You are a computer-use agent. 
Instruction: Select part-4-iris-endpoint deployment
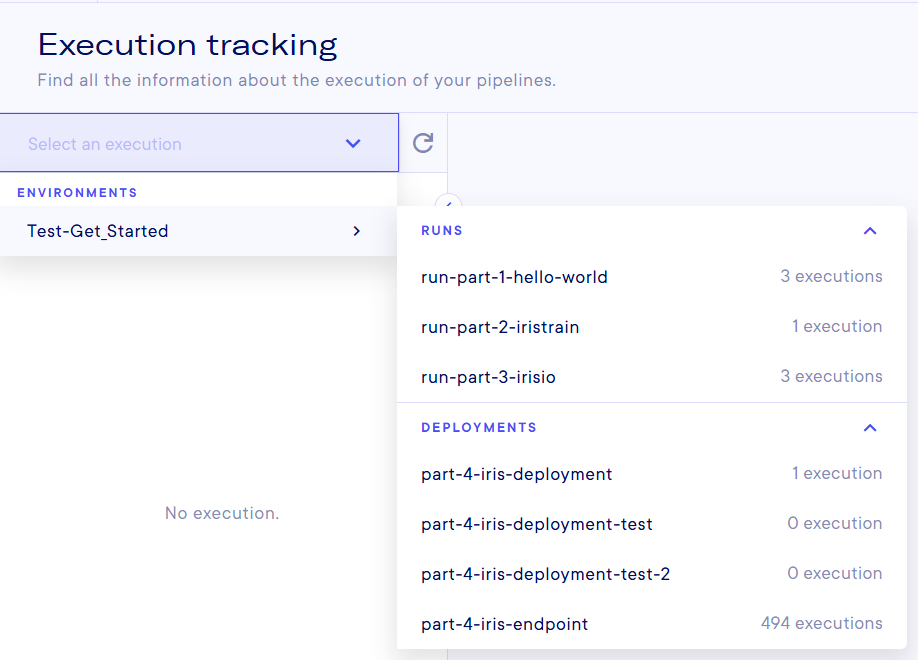pyautogui.click(x=652, y=624)
